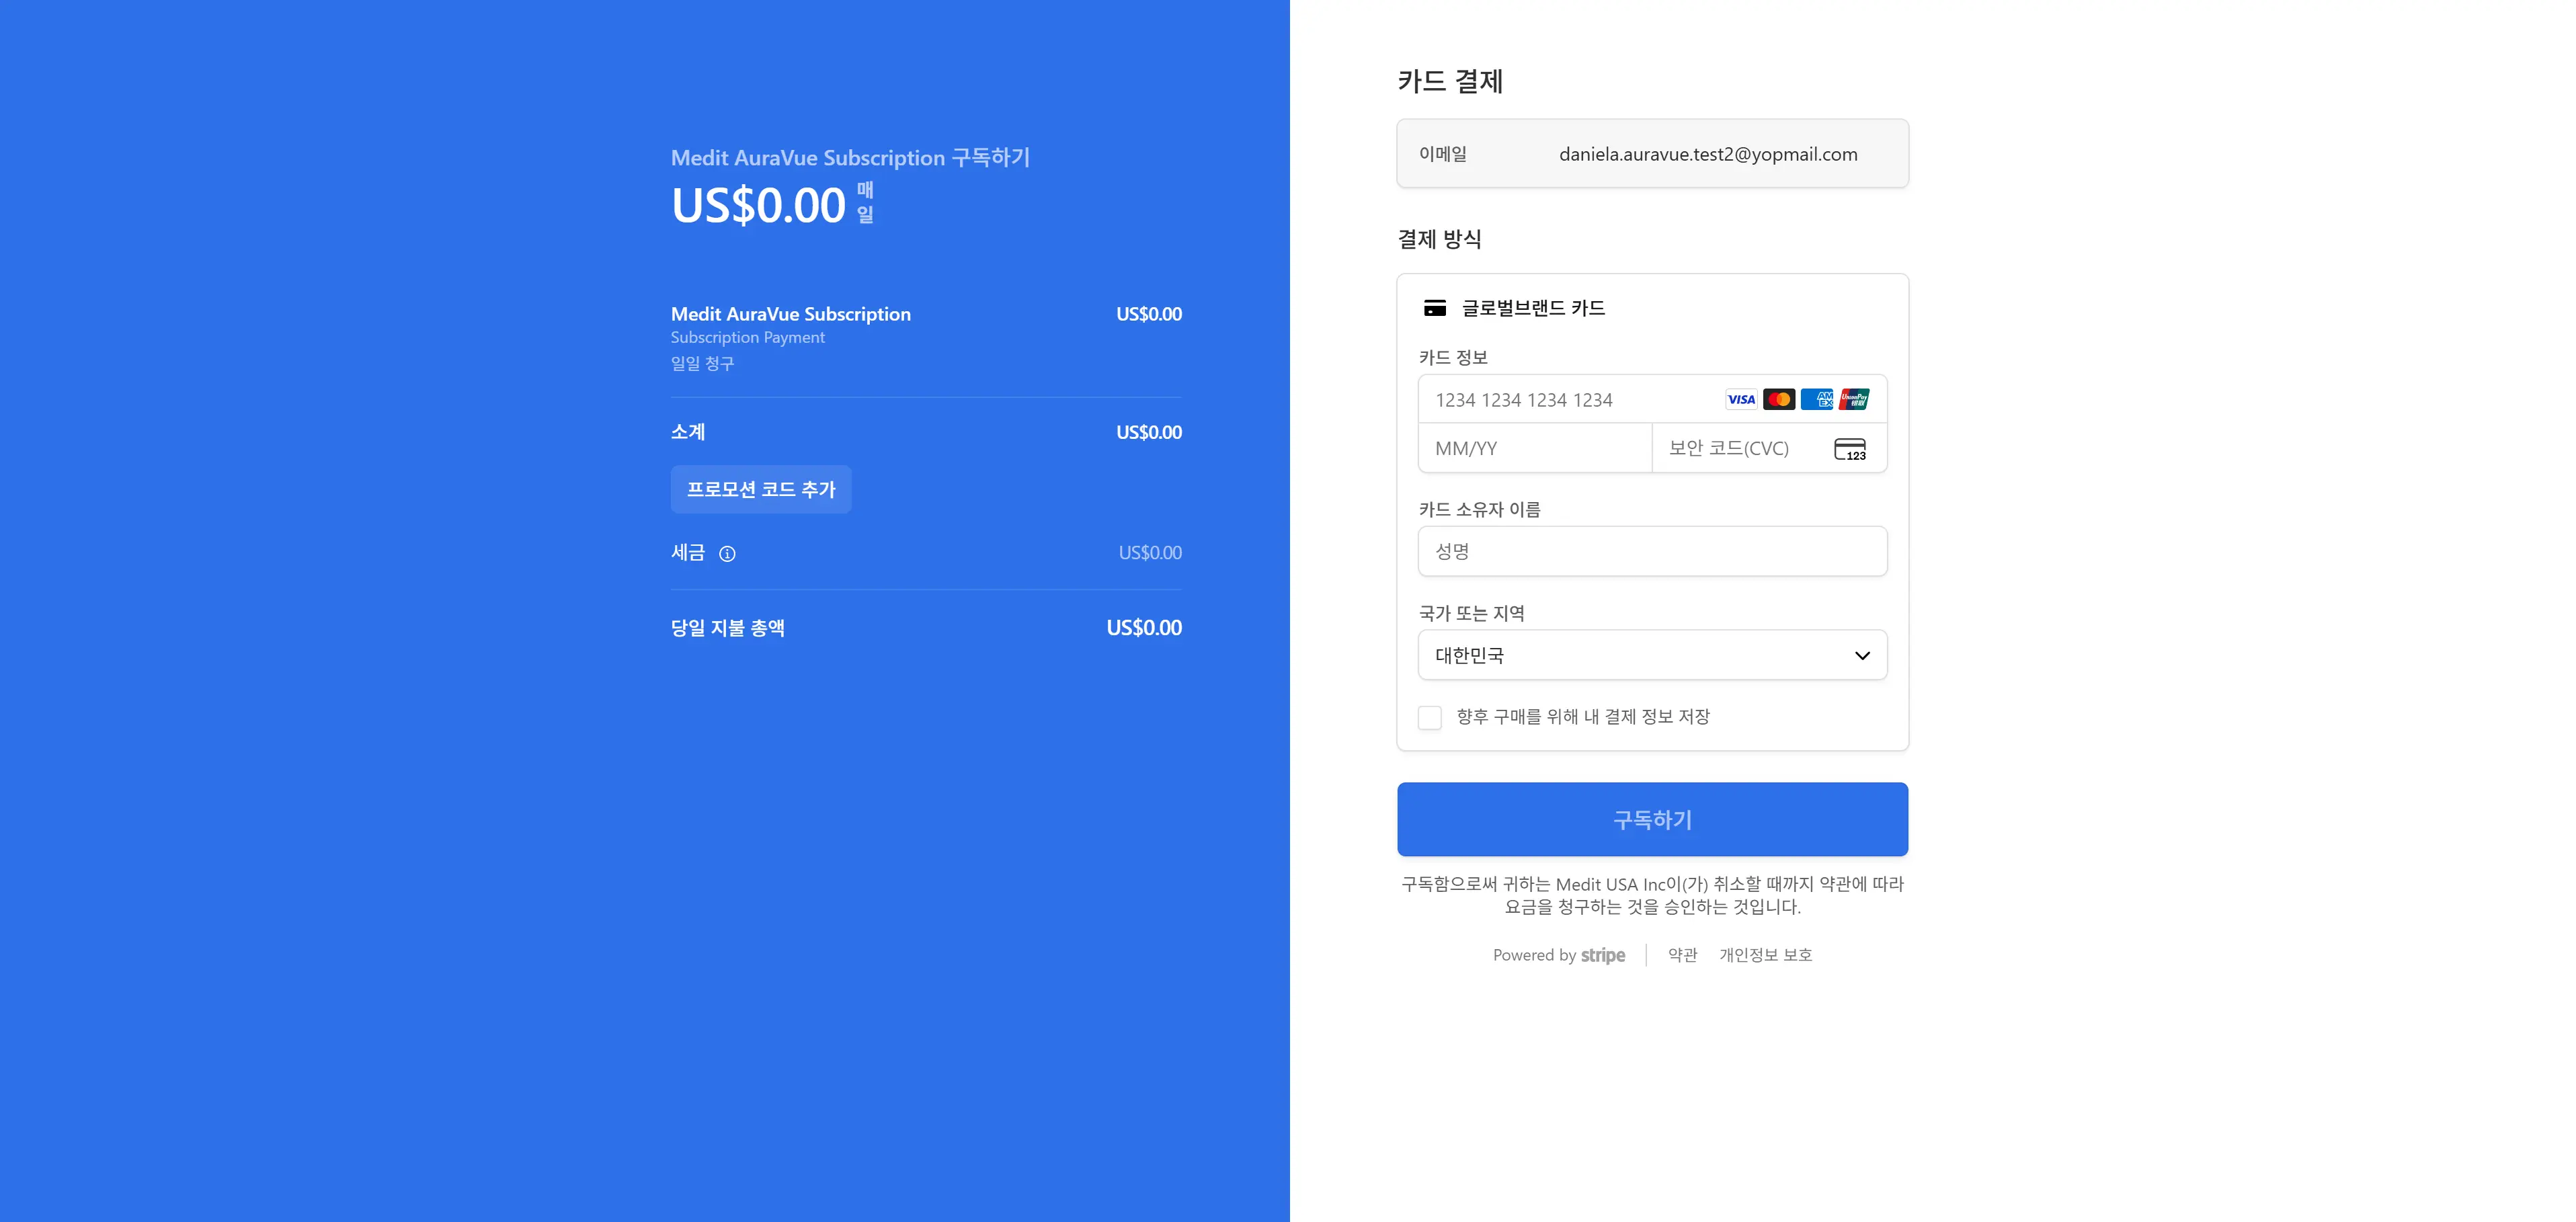
Task: Click the 글로벌브랜드 카드 label
Action: pyautogui.click(x=1533, y=308)
